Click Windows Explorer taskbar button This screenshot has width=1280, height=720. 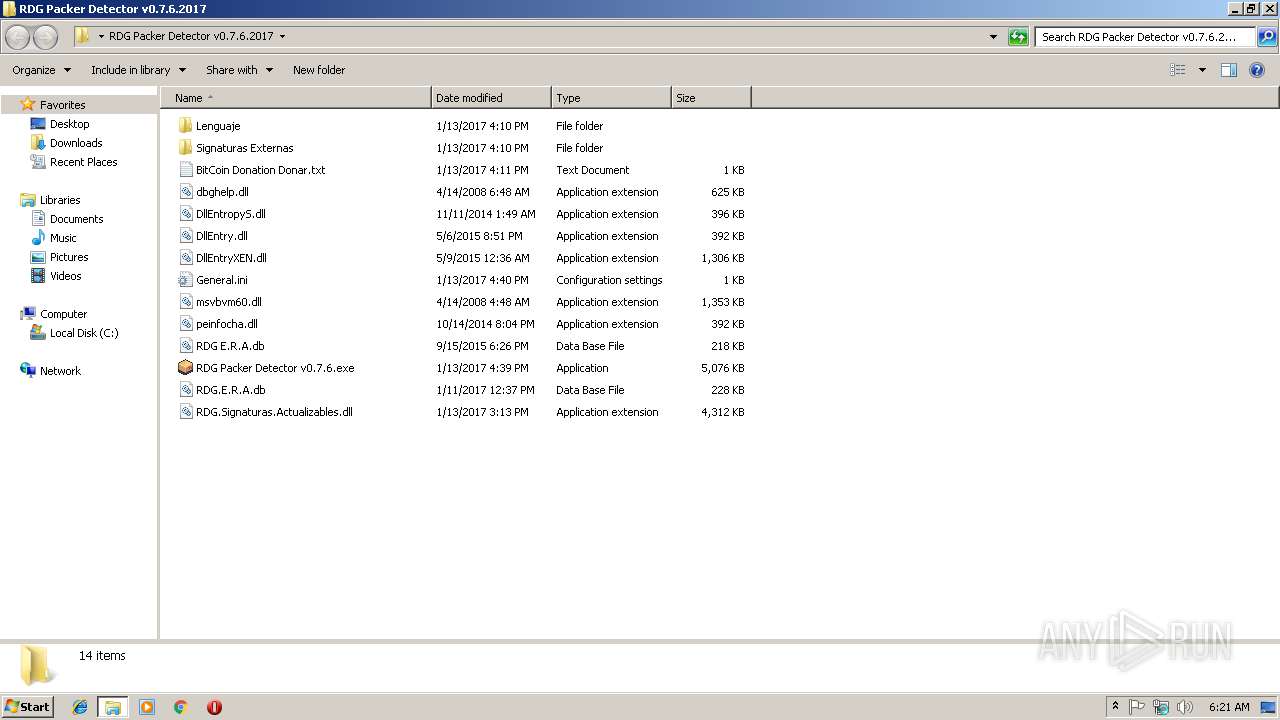113,707
